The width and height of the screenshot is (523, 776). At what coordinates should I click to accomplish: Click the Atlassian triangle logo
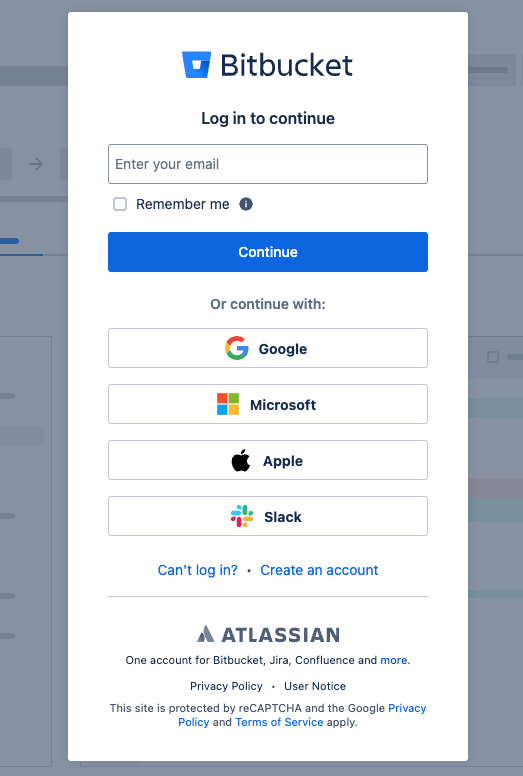click(205, 634)
